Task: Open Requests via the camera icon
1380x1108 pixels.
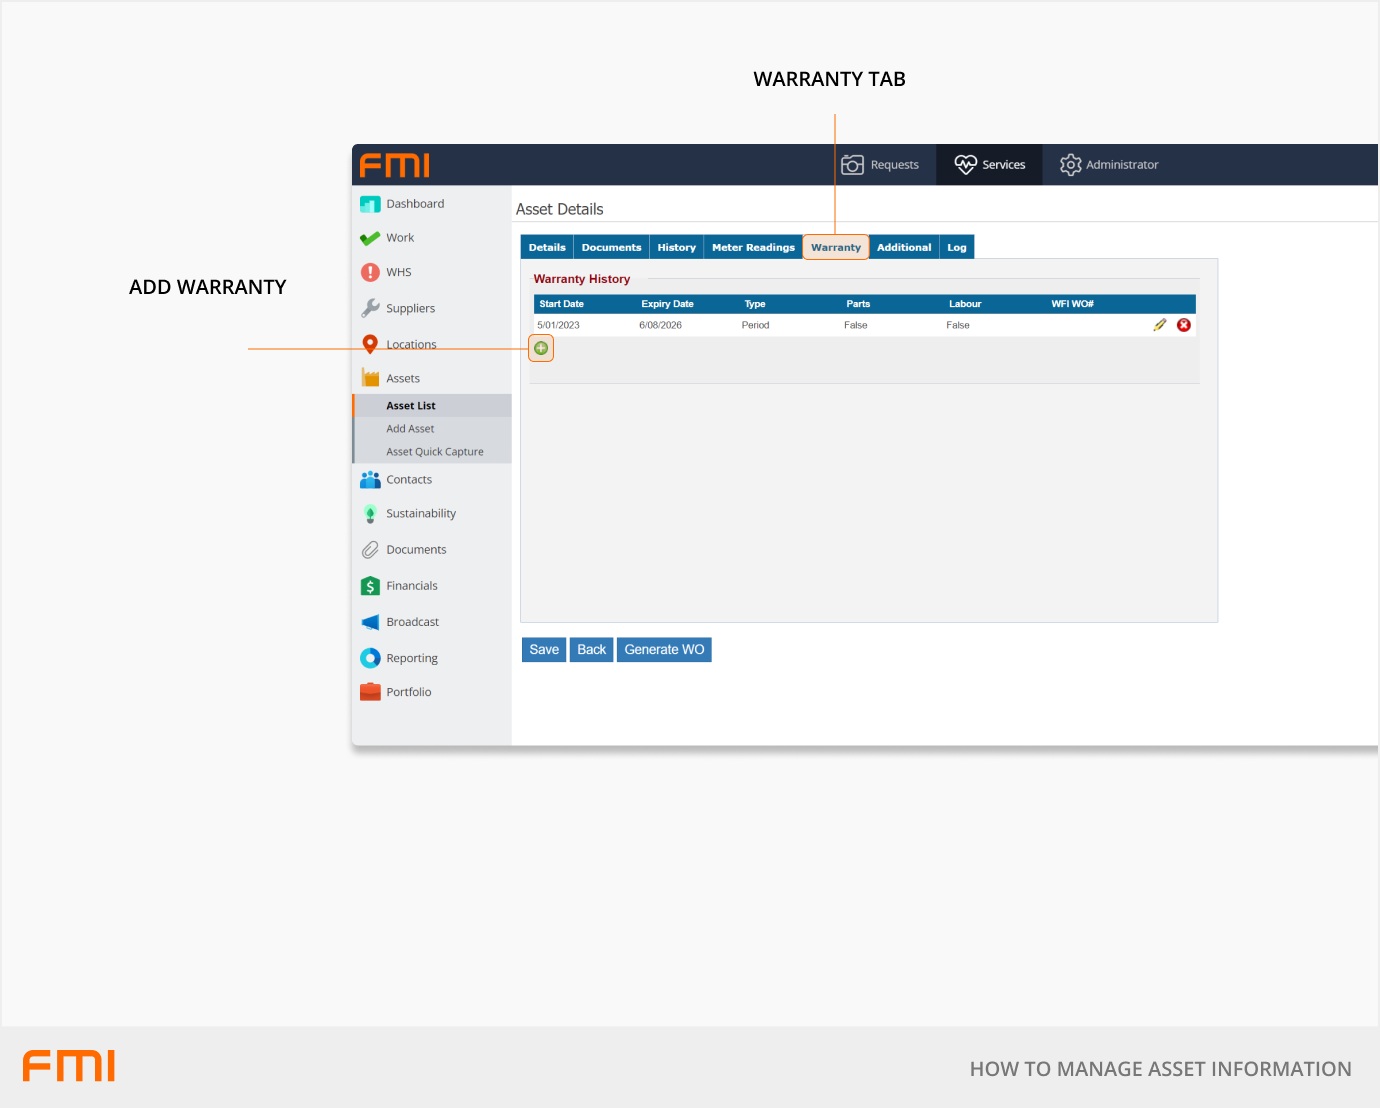Action: pos(852,165)
